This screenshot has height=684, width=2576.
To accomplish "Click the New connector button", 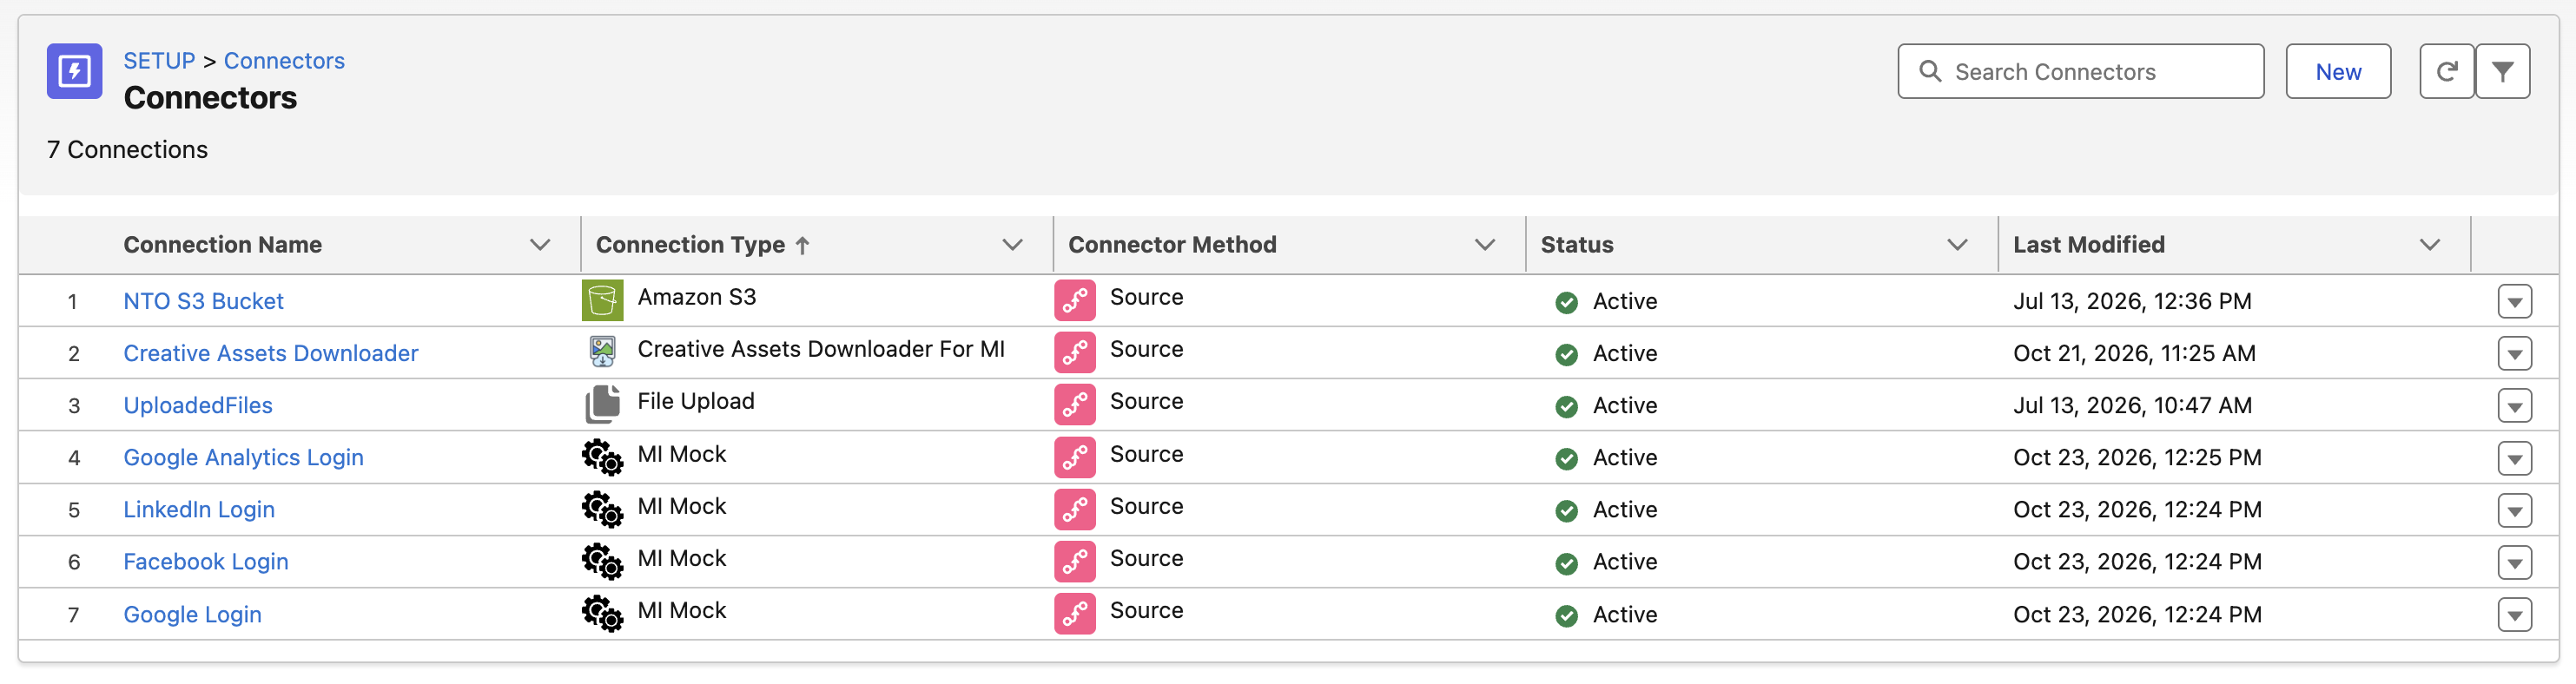I will point(2338,71).
